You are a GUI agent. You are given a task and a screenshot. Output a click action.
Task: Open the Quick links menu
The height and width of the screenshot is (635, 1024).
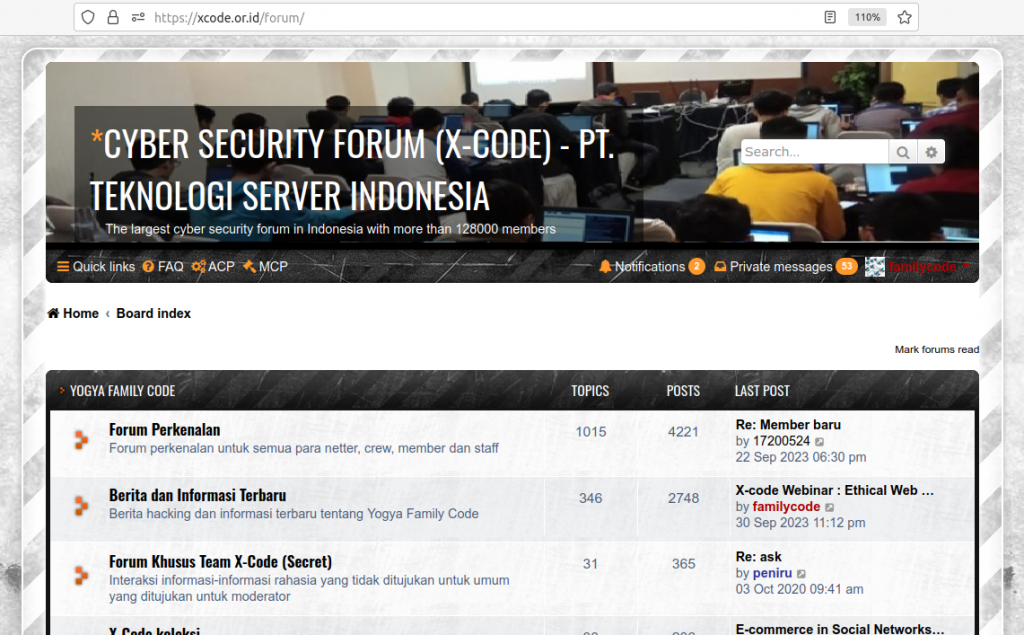tap(96, 267)
